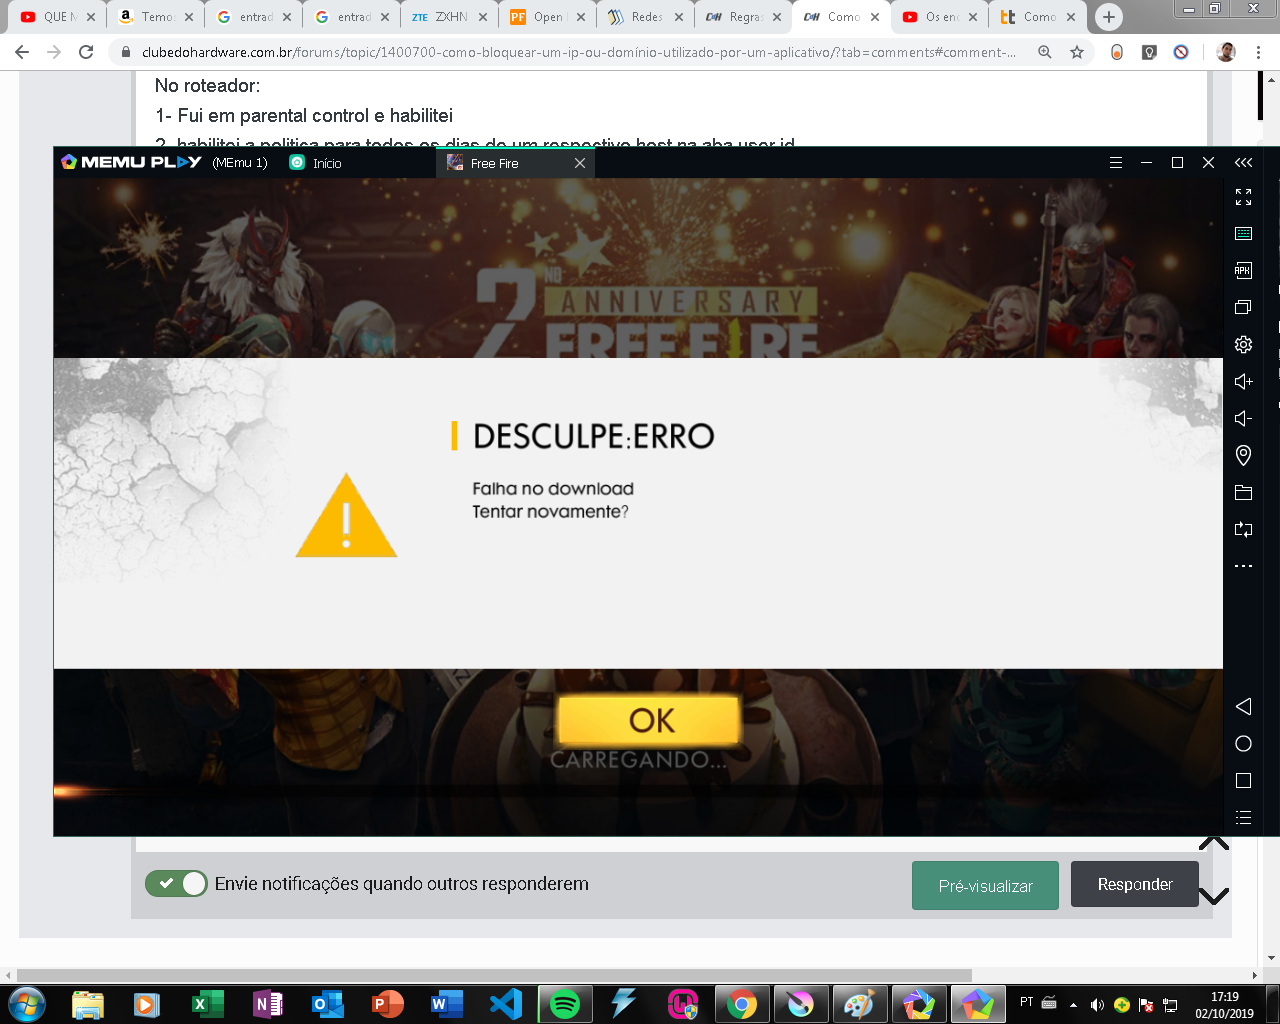Reload the page in Chrome

(x=86, y=52)
